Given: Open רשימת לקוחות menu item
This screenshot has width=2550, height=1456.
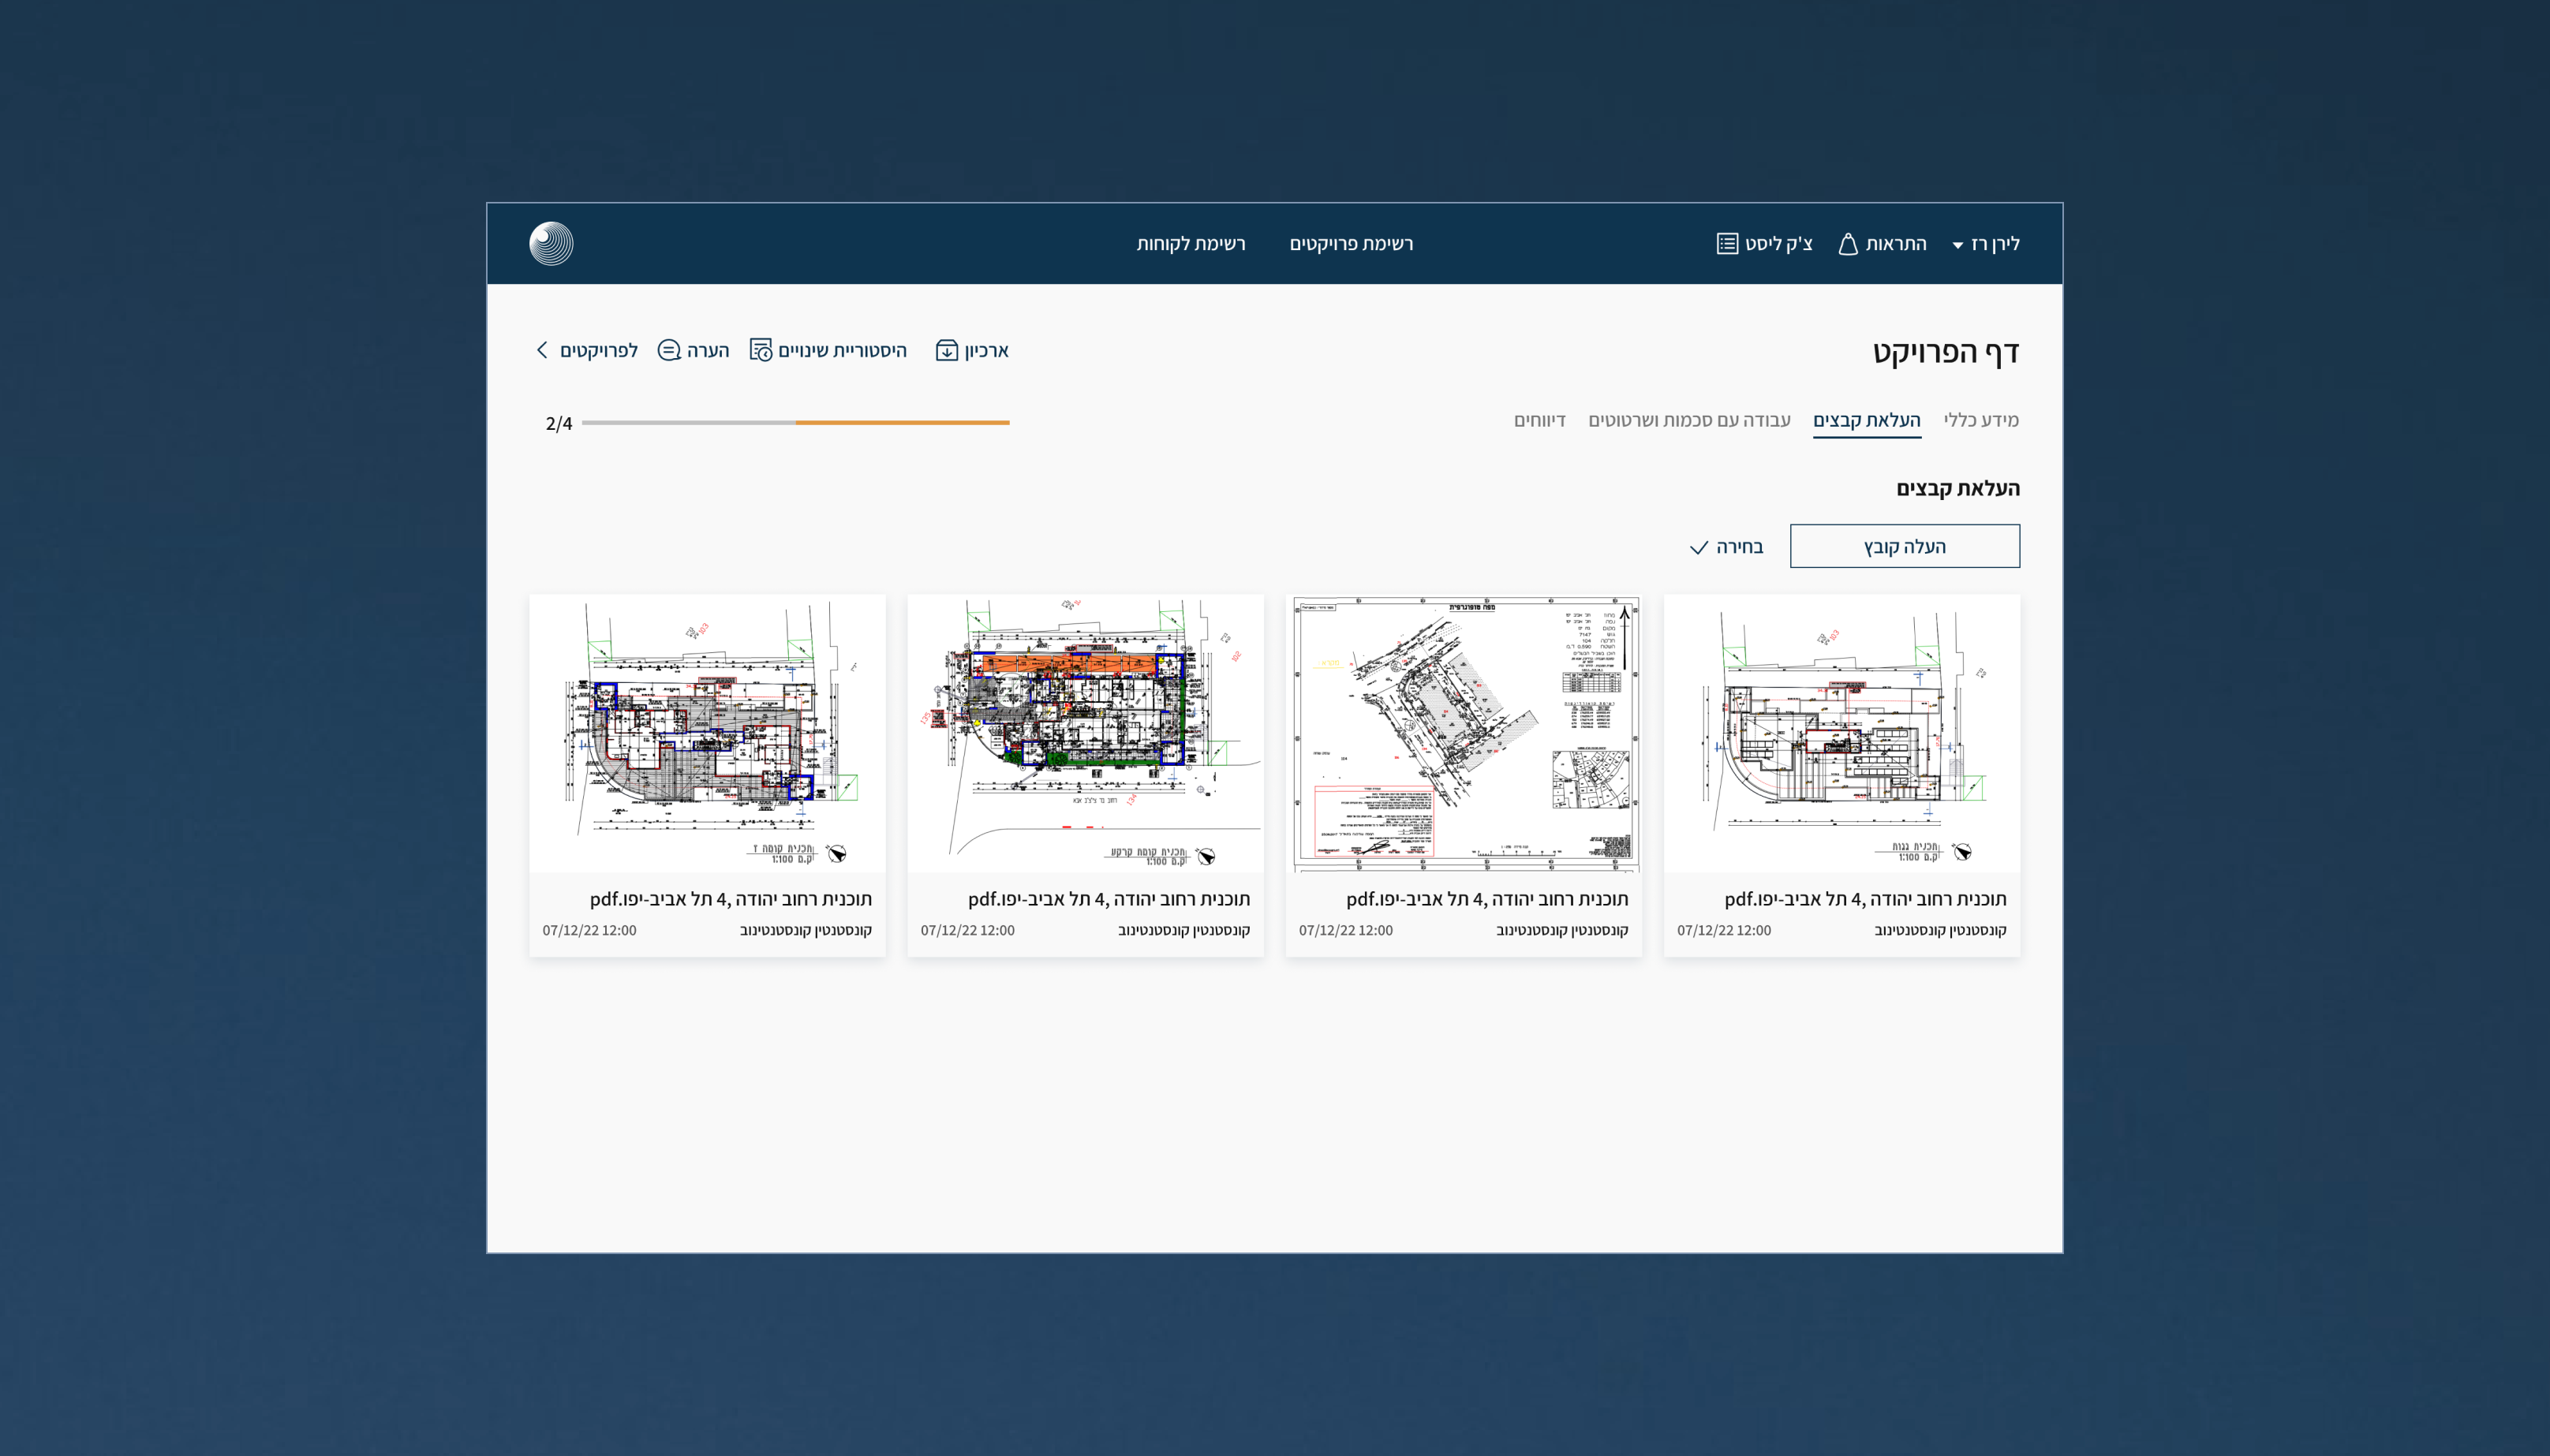Looking at the screenshot, I should pos(1191,244).
